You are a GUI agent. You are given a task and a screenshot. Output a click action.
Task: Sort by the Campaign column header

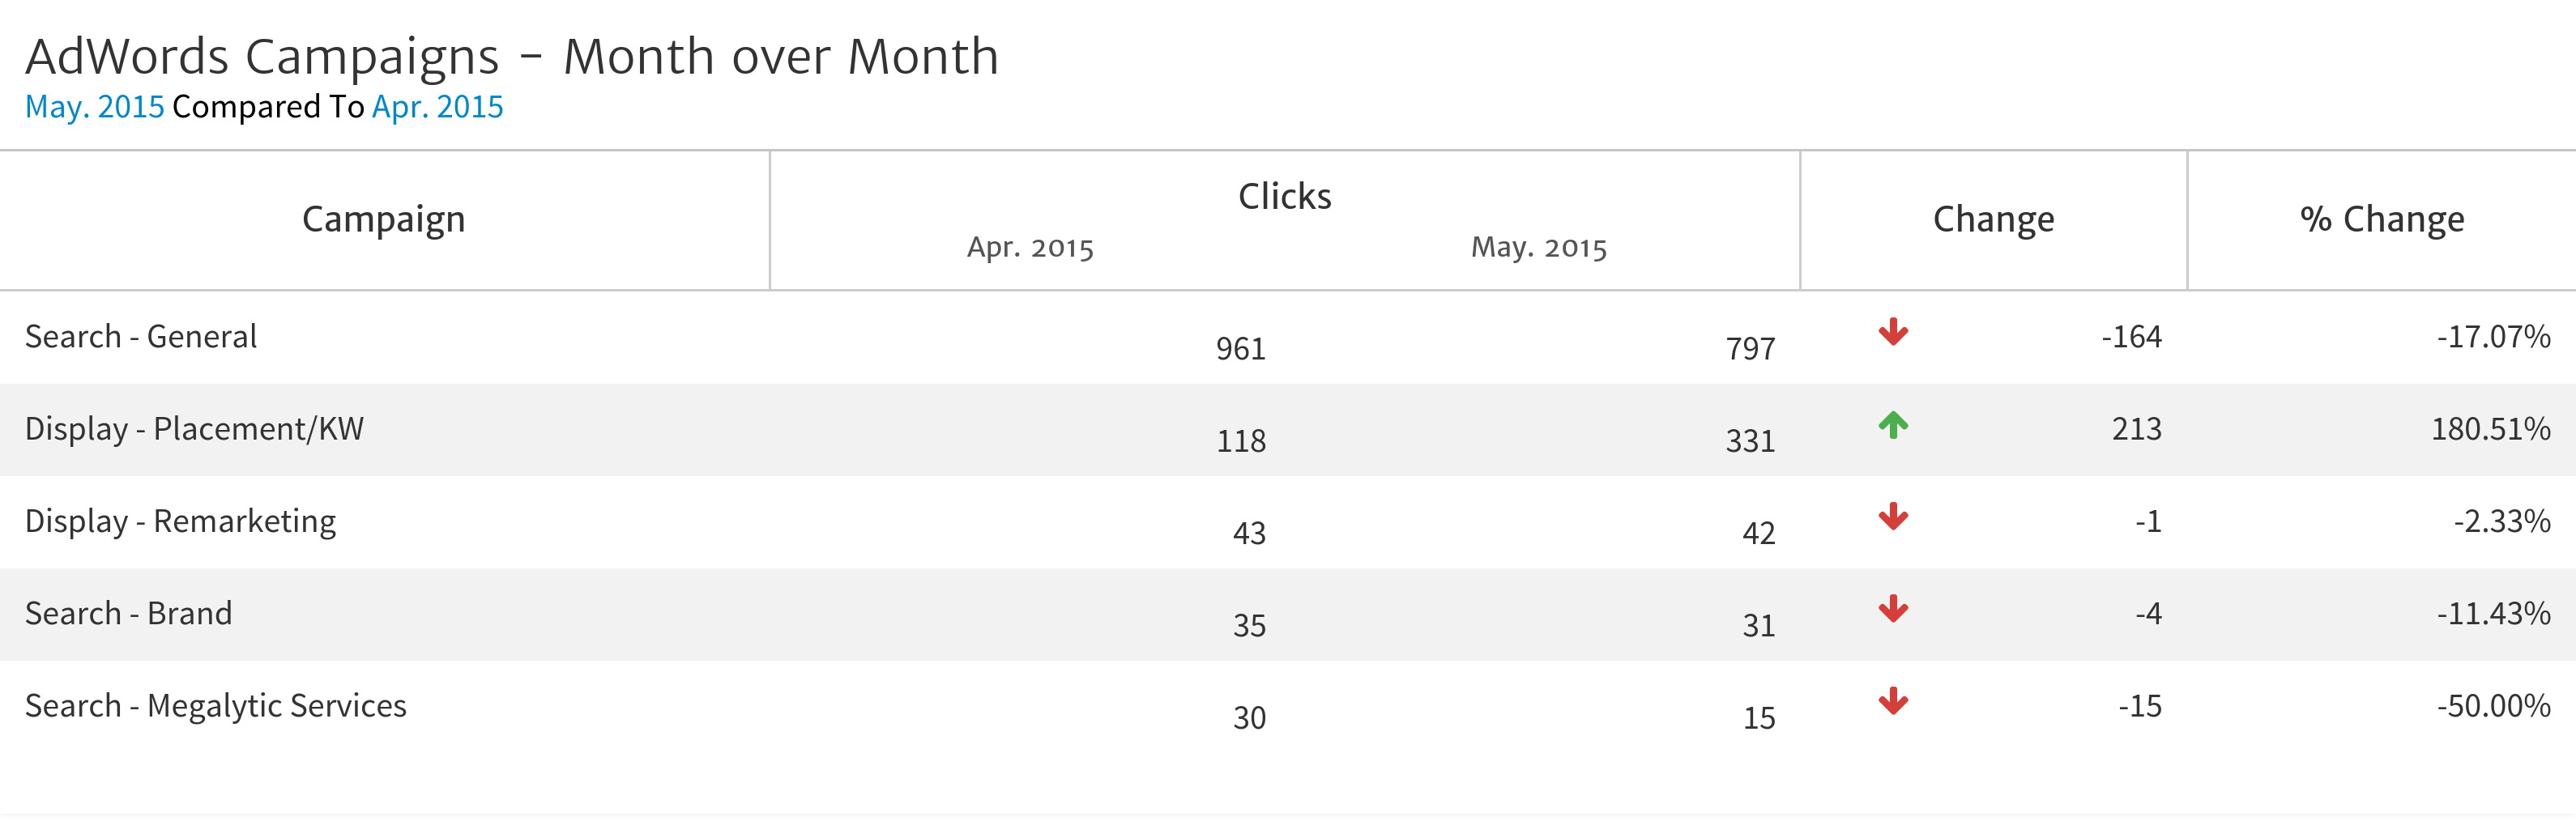point(384,219)
